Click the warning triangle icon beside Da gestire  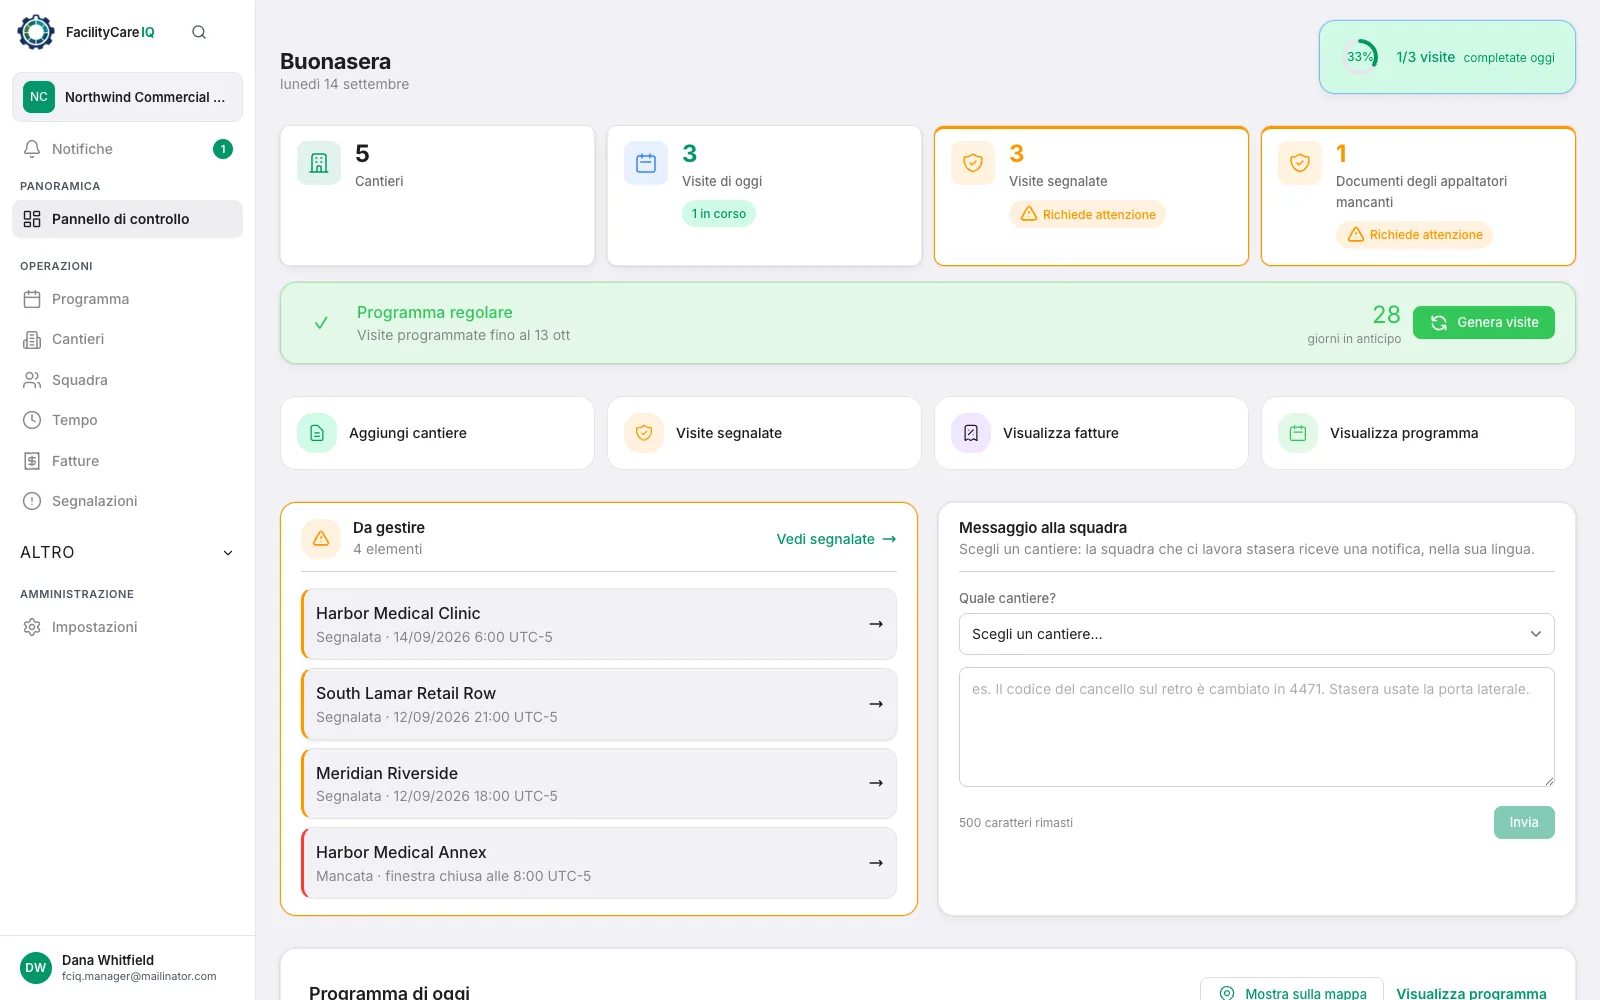pos(321,538)
